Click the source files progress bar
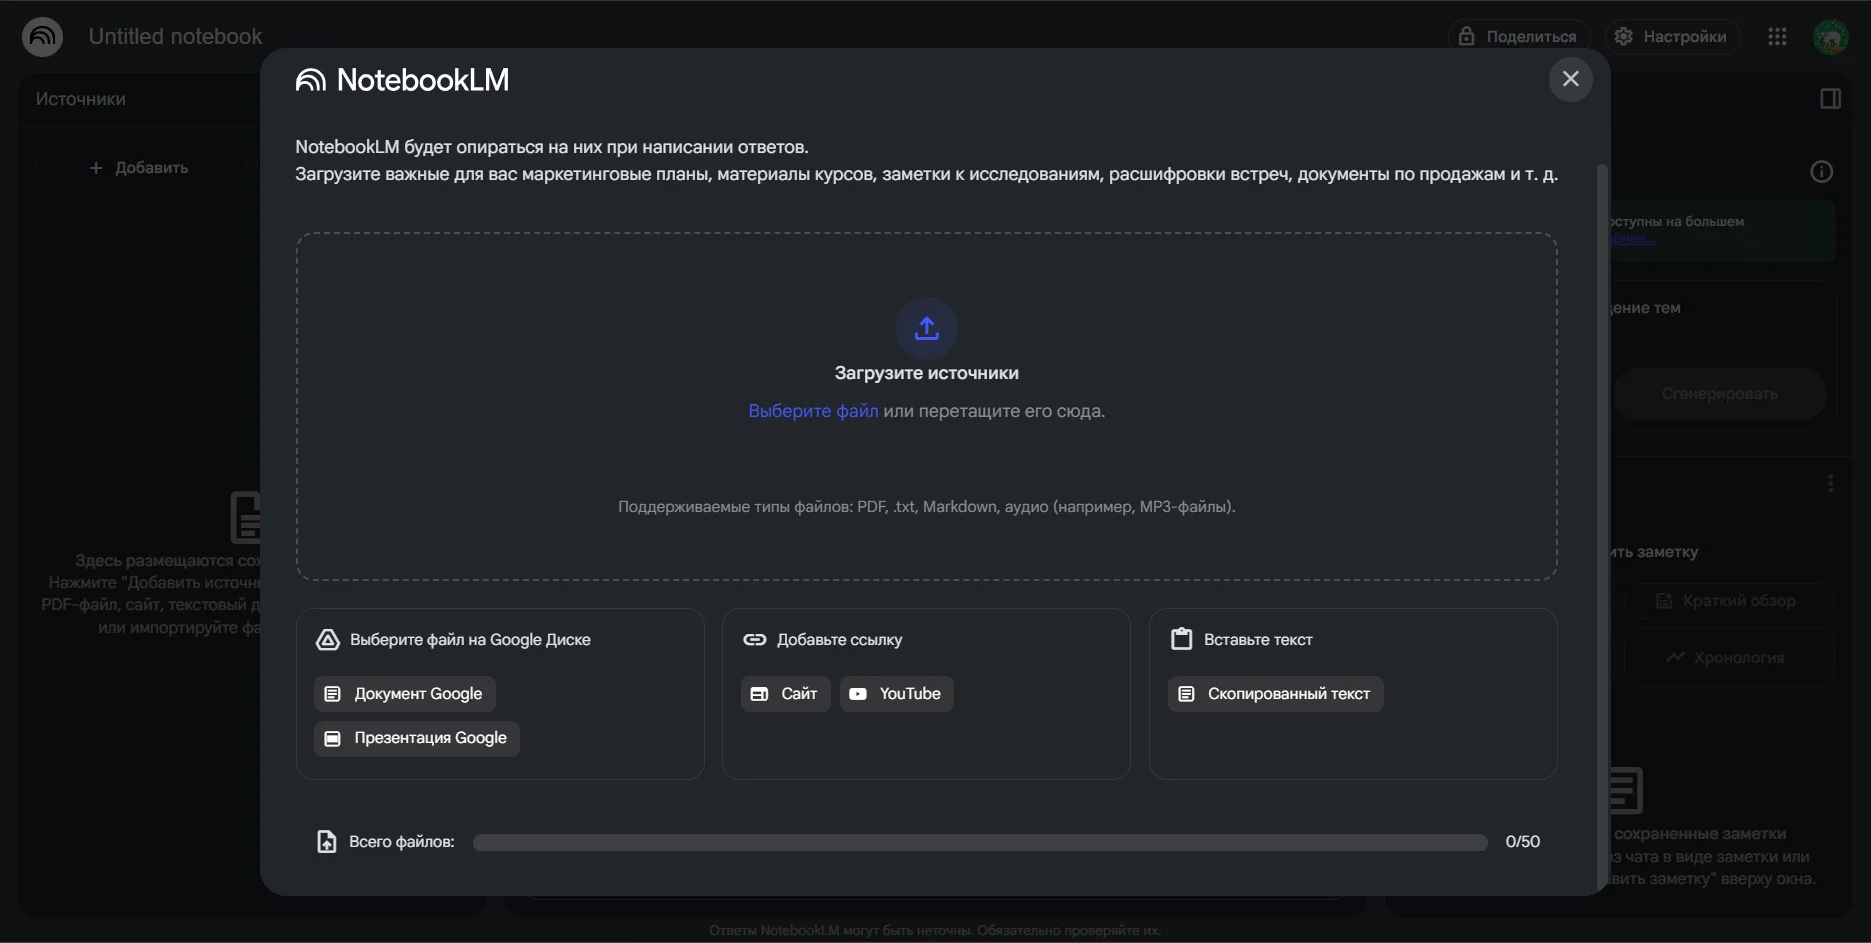This screenshot has width=1871, height=943. (980, 842)
